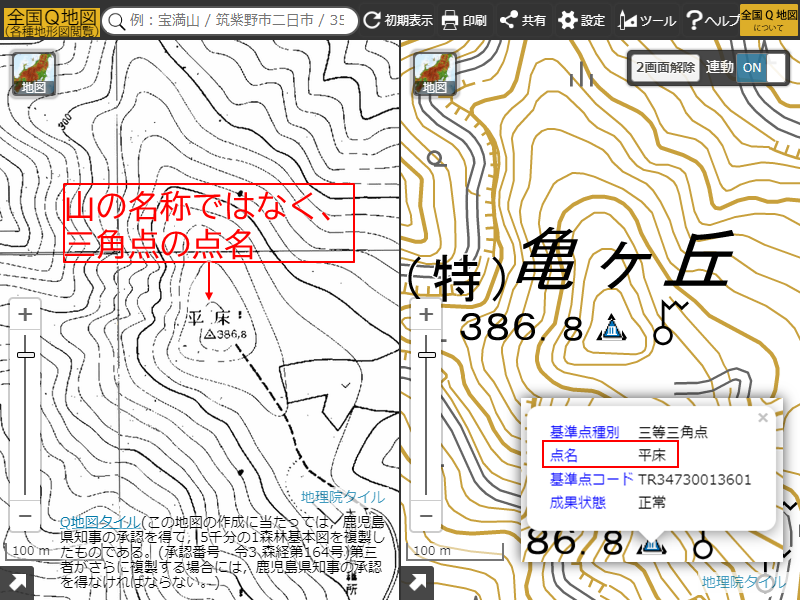Open the 地図 overview thumbnail on right panel

[x=436, y=75]
